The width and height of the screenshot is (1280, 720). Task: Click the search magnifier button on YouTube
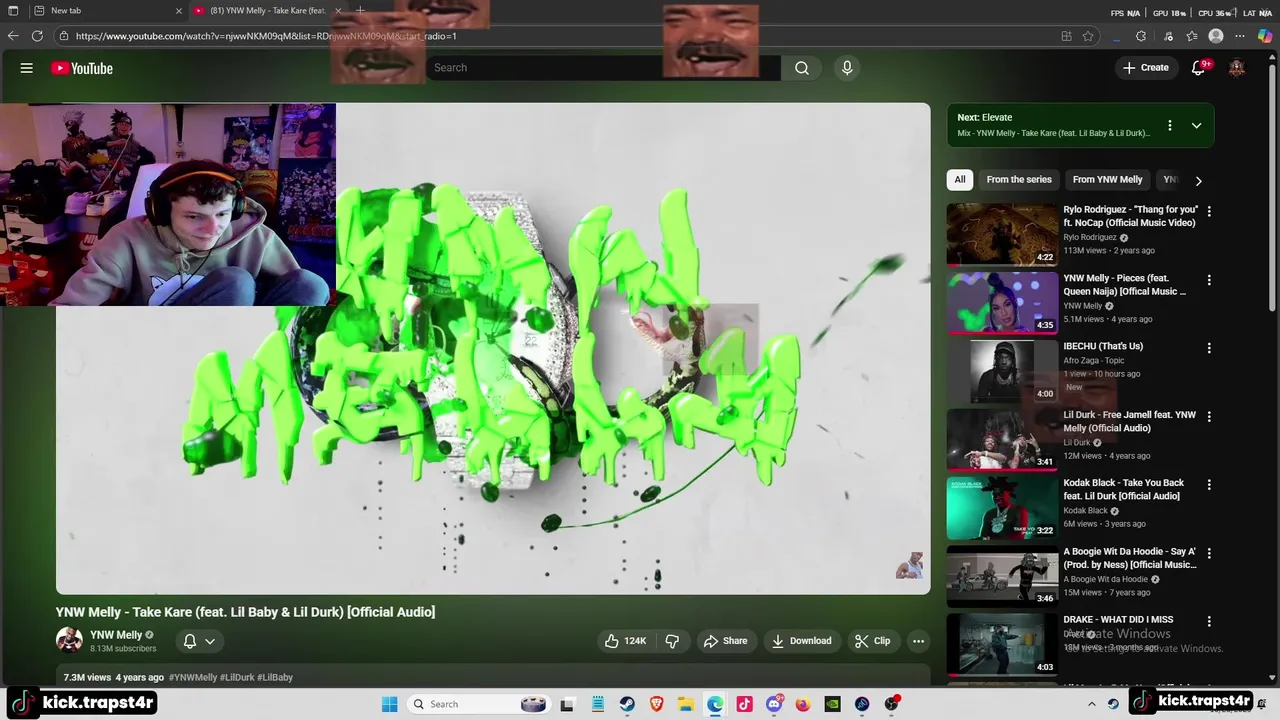[802, 68]
